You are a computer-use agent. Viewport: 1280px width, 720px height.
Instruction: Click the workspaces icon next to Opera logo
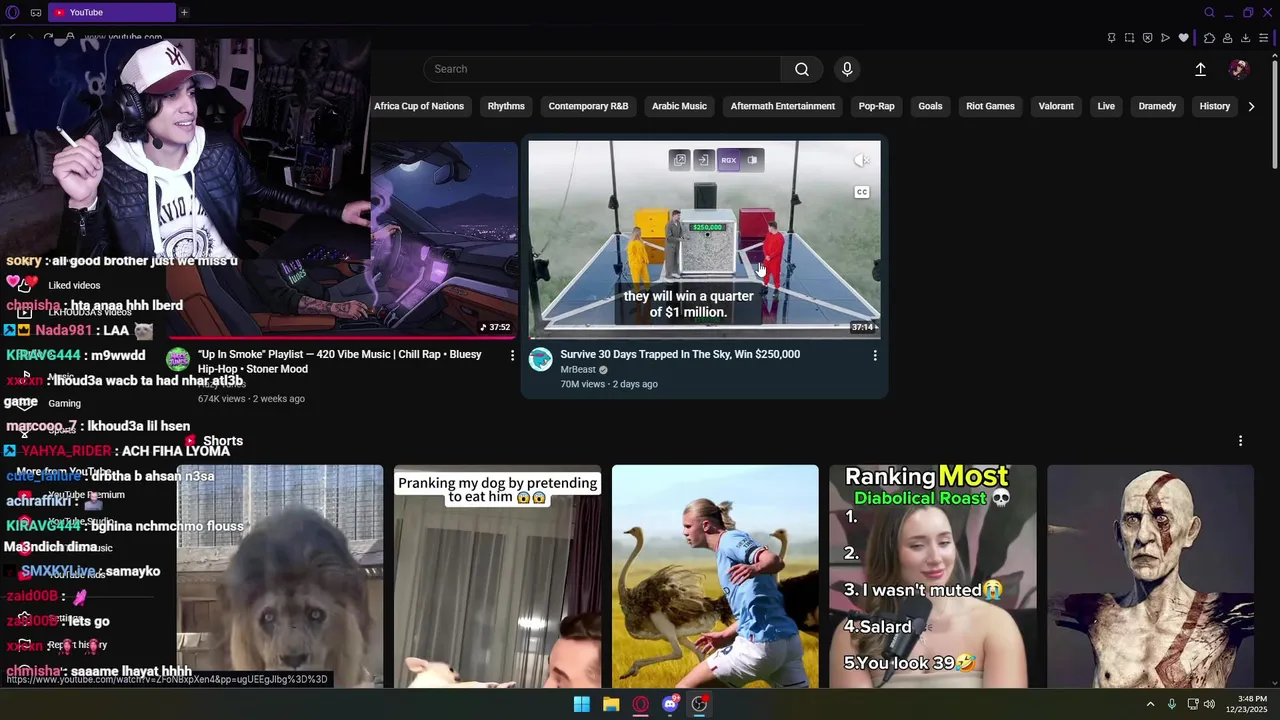[x=36, y=12]
